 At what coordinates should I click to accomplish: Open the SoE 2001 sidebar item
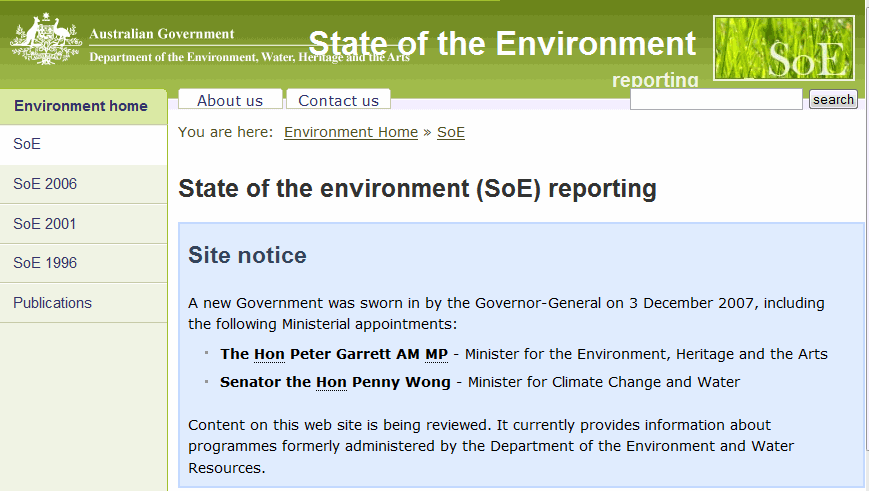83,224
